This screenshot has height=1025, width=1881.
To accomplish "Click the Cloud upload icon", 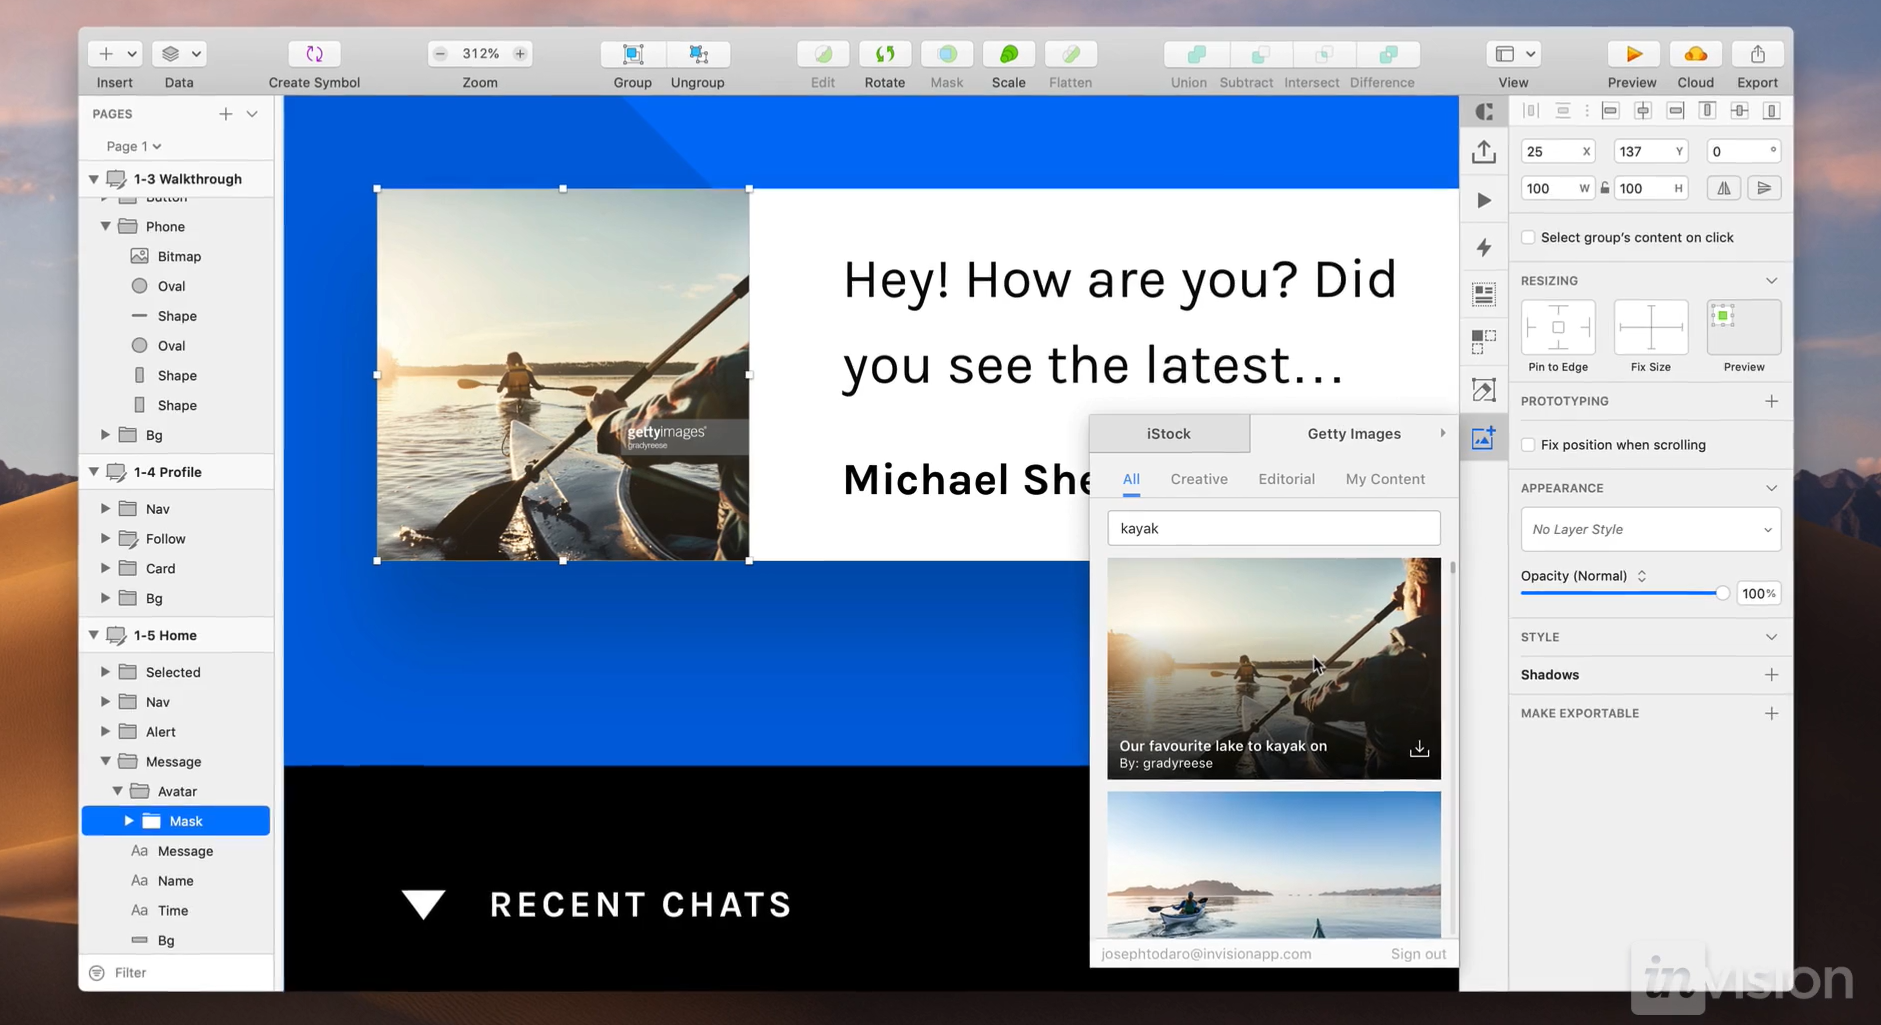I will point(1695,54).
